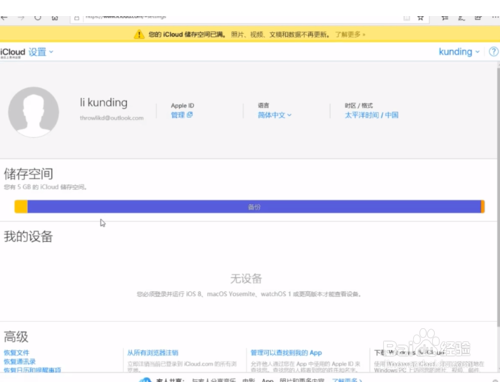This screenshot has width=500, height=382.
Task: Click the purple 备份 segment of storage bar
Action: tap(254, 207)
